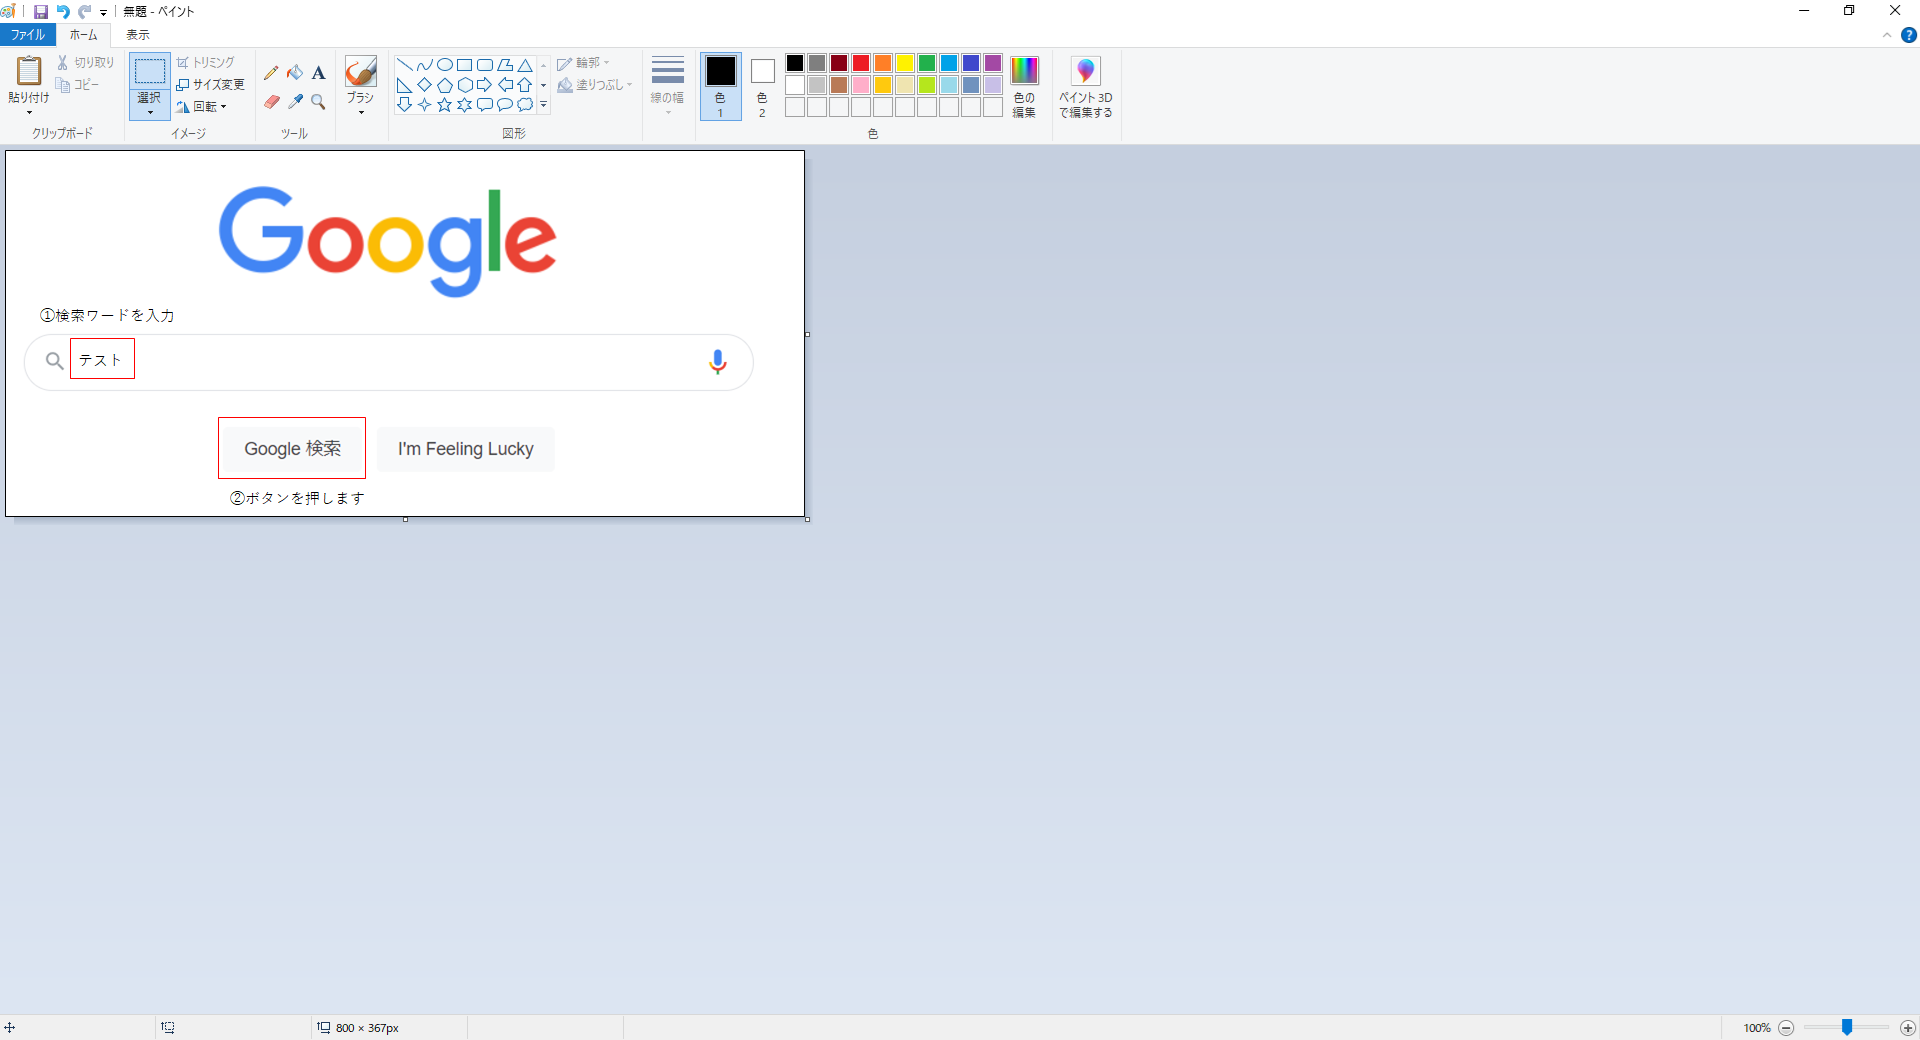Viewport: 1920px width, 1040px height.
Task: Open Paint help via question mark icon
Action: pyautogui.click(x=1908, y=35)
